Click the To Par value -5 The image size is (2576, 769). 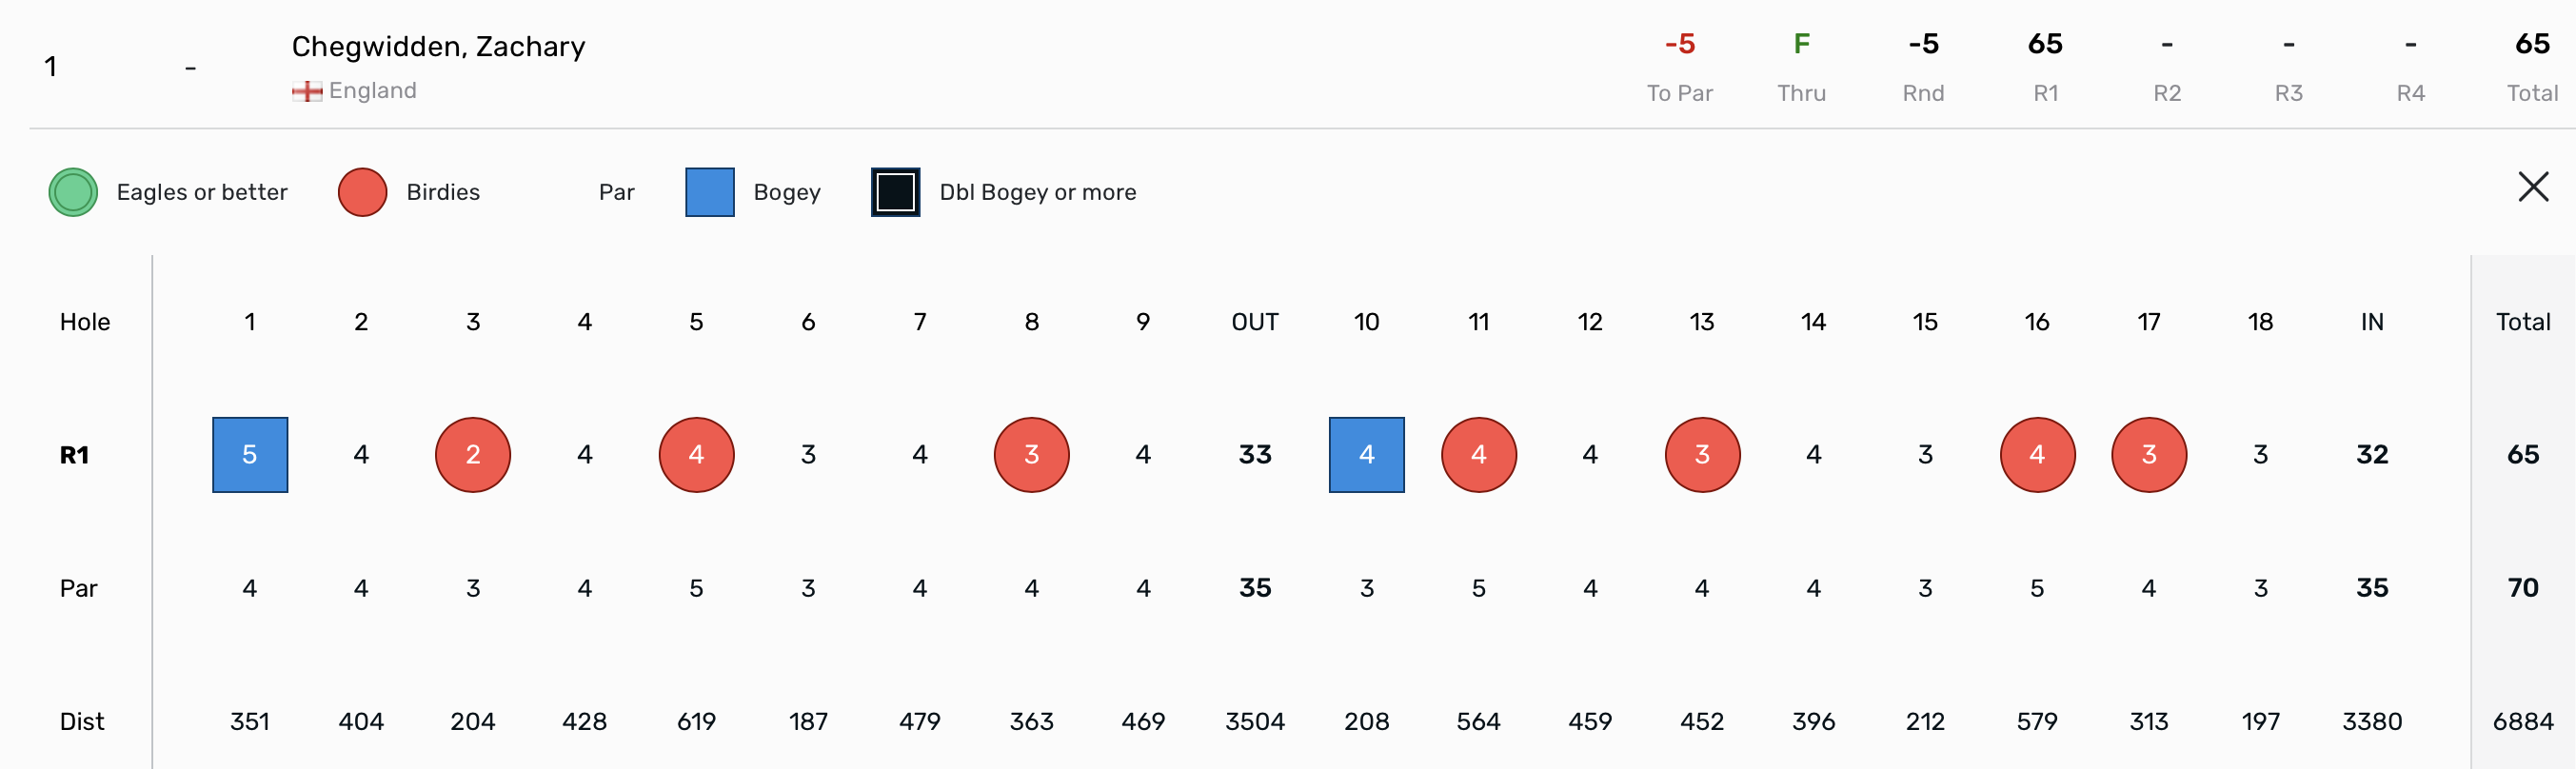[x=1679, y=44]
